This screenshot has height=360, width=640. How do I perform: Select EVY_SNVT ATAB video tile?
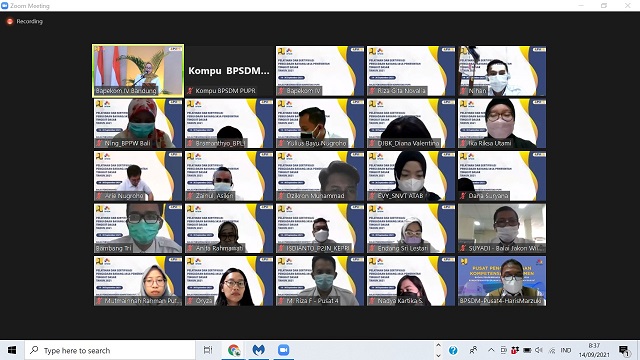[x=411, y=176]
